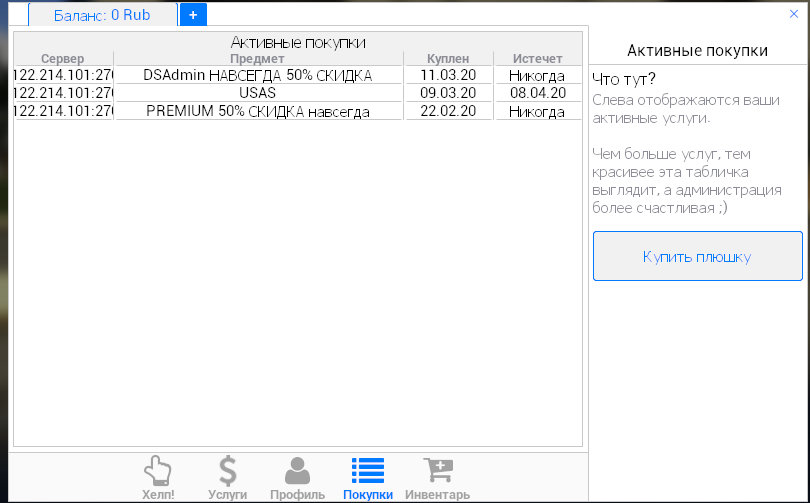Click the 08.04.20 expiry date cell
The width and height of the screenshot is (810, 503).
point(538,93)
